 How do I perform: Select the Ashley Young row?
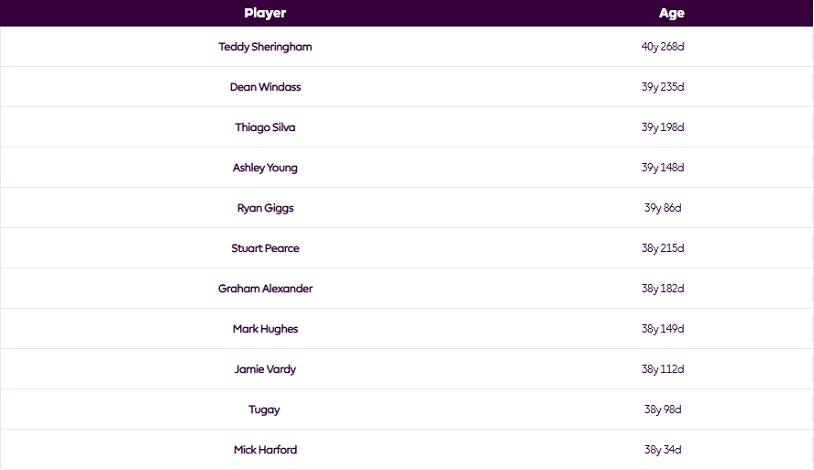pyautogui.click(x=406, y=167)
